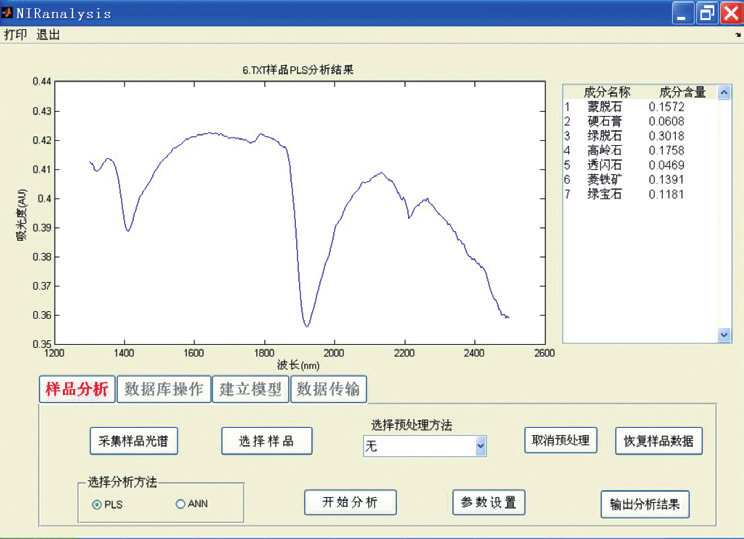Image resolution: width=744 pixels, height=539 pixels.
Task: Switch to the 建立模型 tab
Action: 251,389
